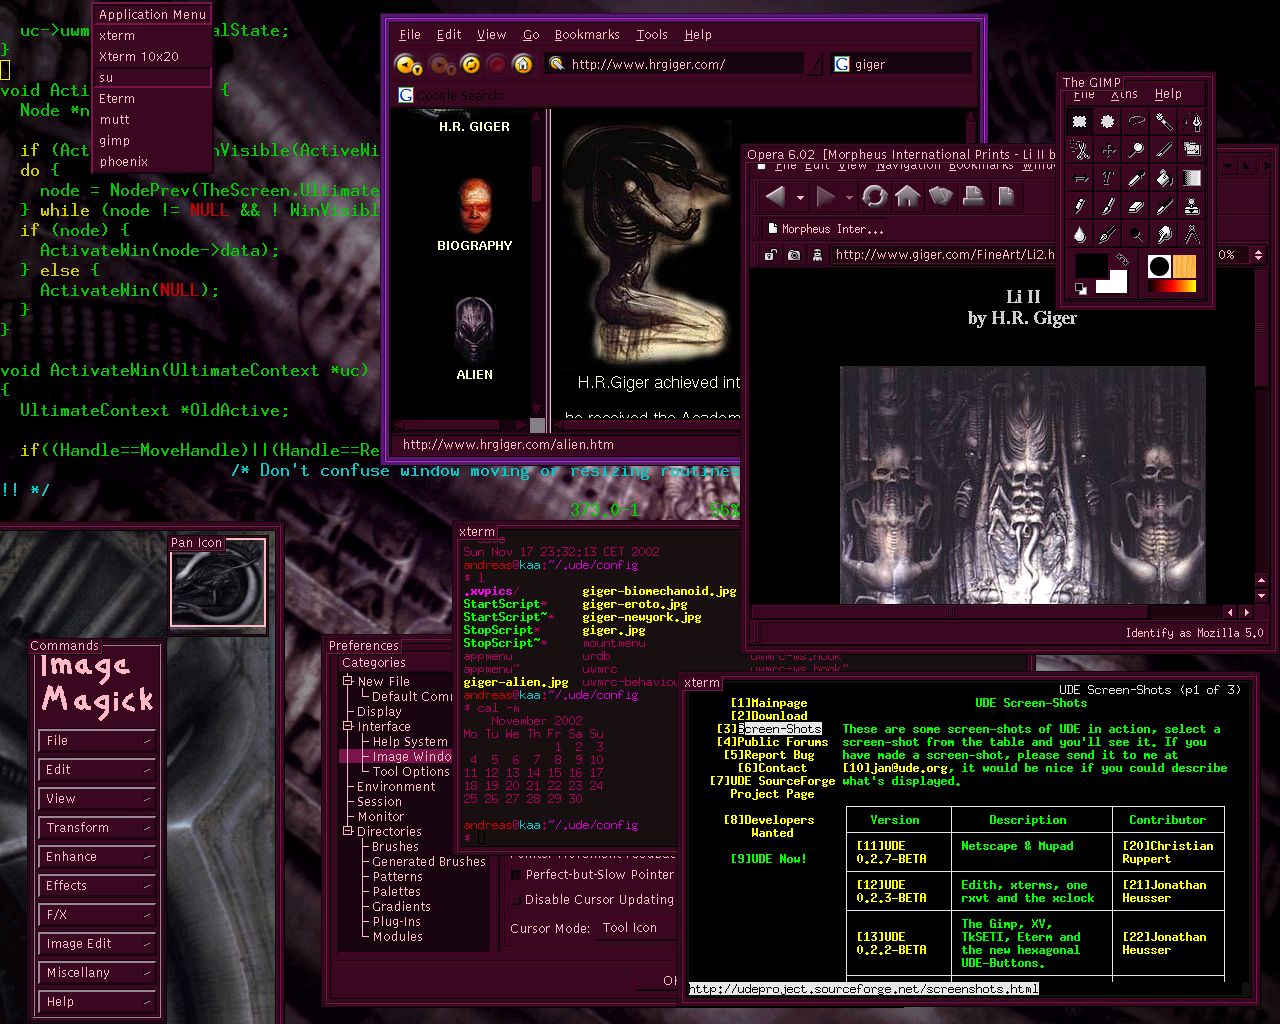Open Opera back history dropdown arrow
The width and height of the screenshot is (1280, 1024).
pyautogui.click(x=800, y=197)
